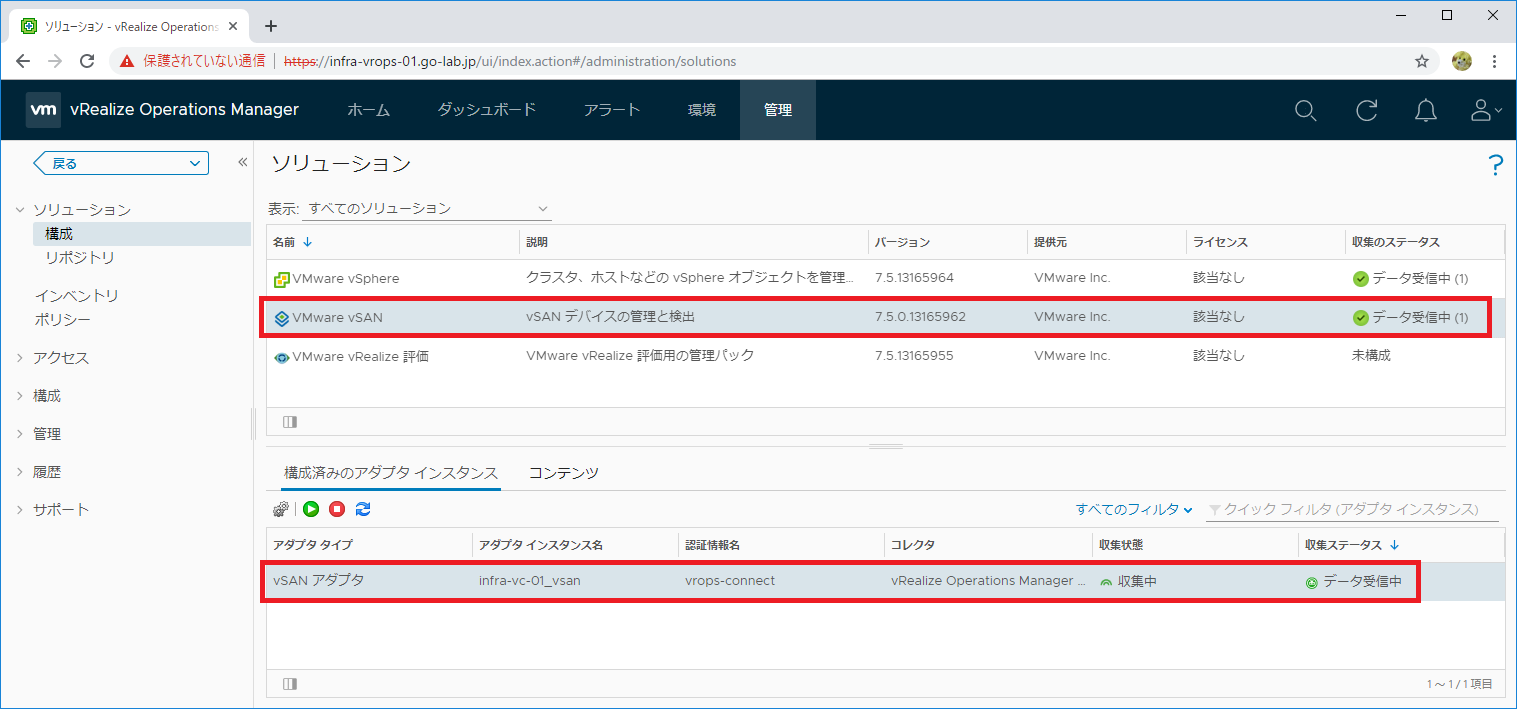Click the VMware vSAN solution icon
This screenshot has width=1517, height=709.
(x=282, y=318)
